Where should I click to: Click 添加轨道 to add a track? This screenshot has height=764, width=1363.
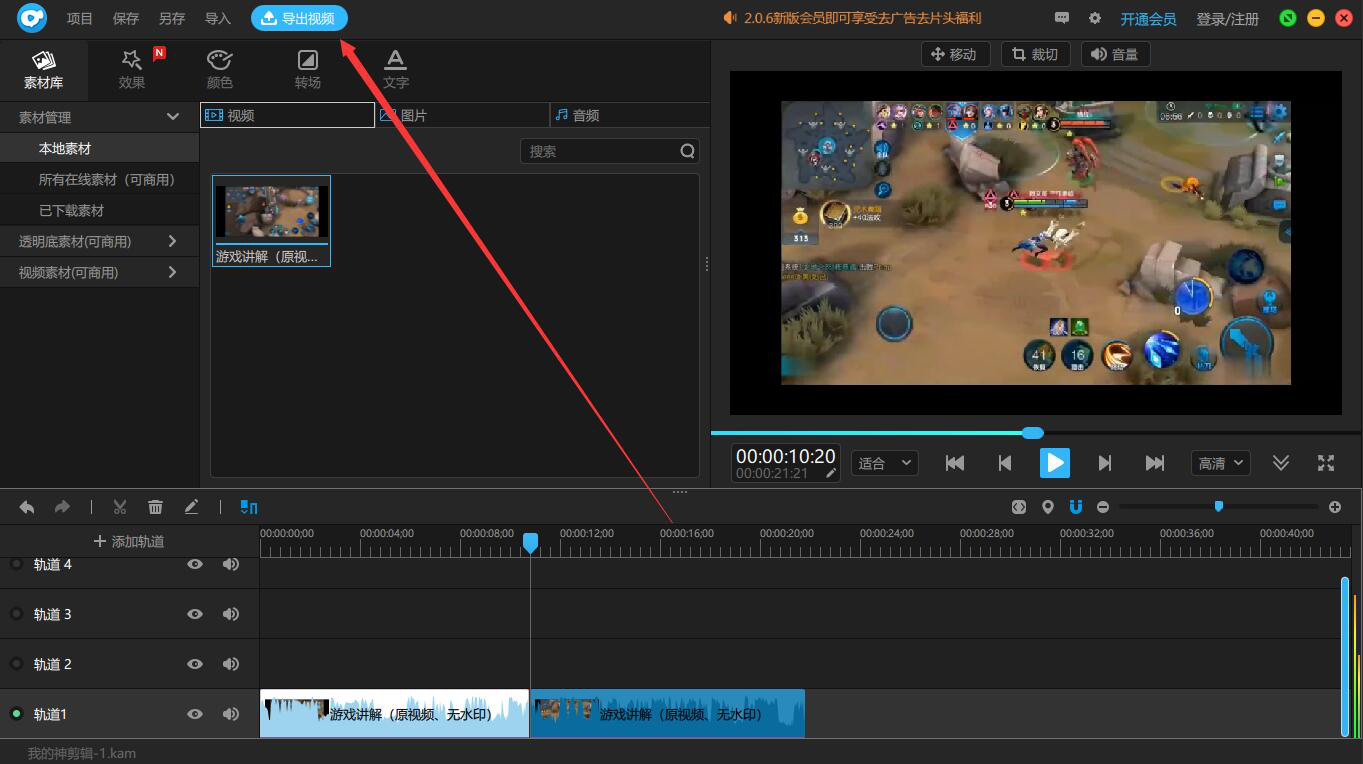click(128, 541)
